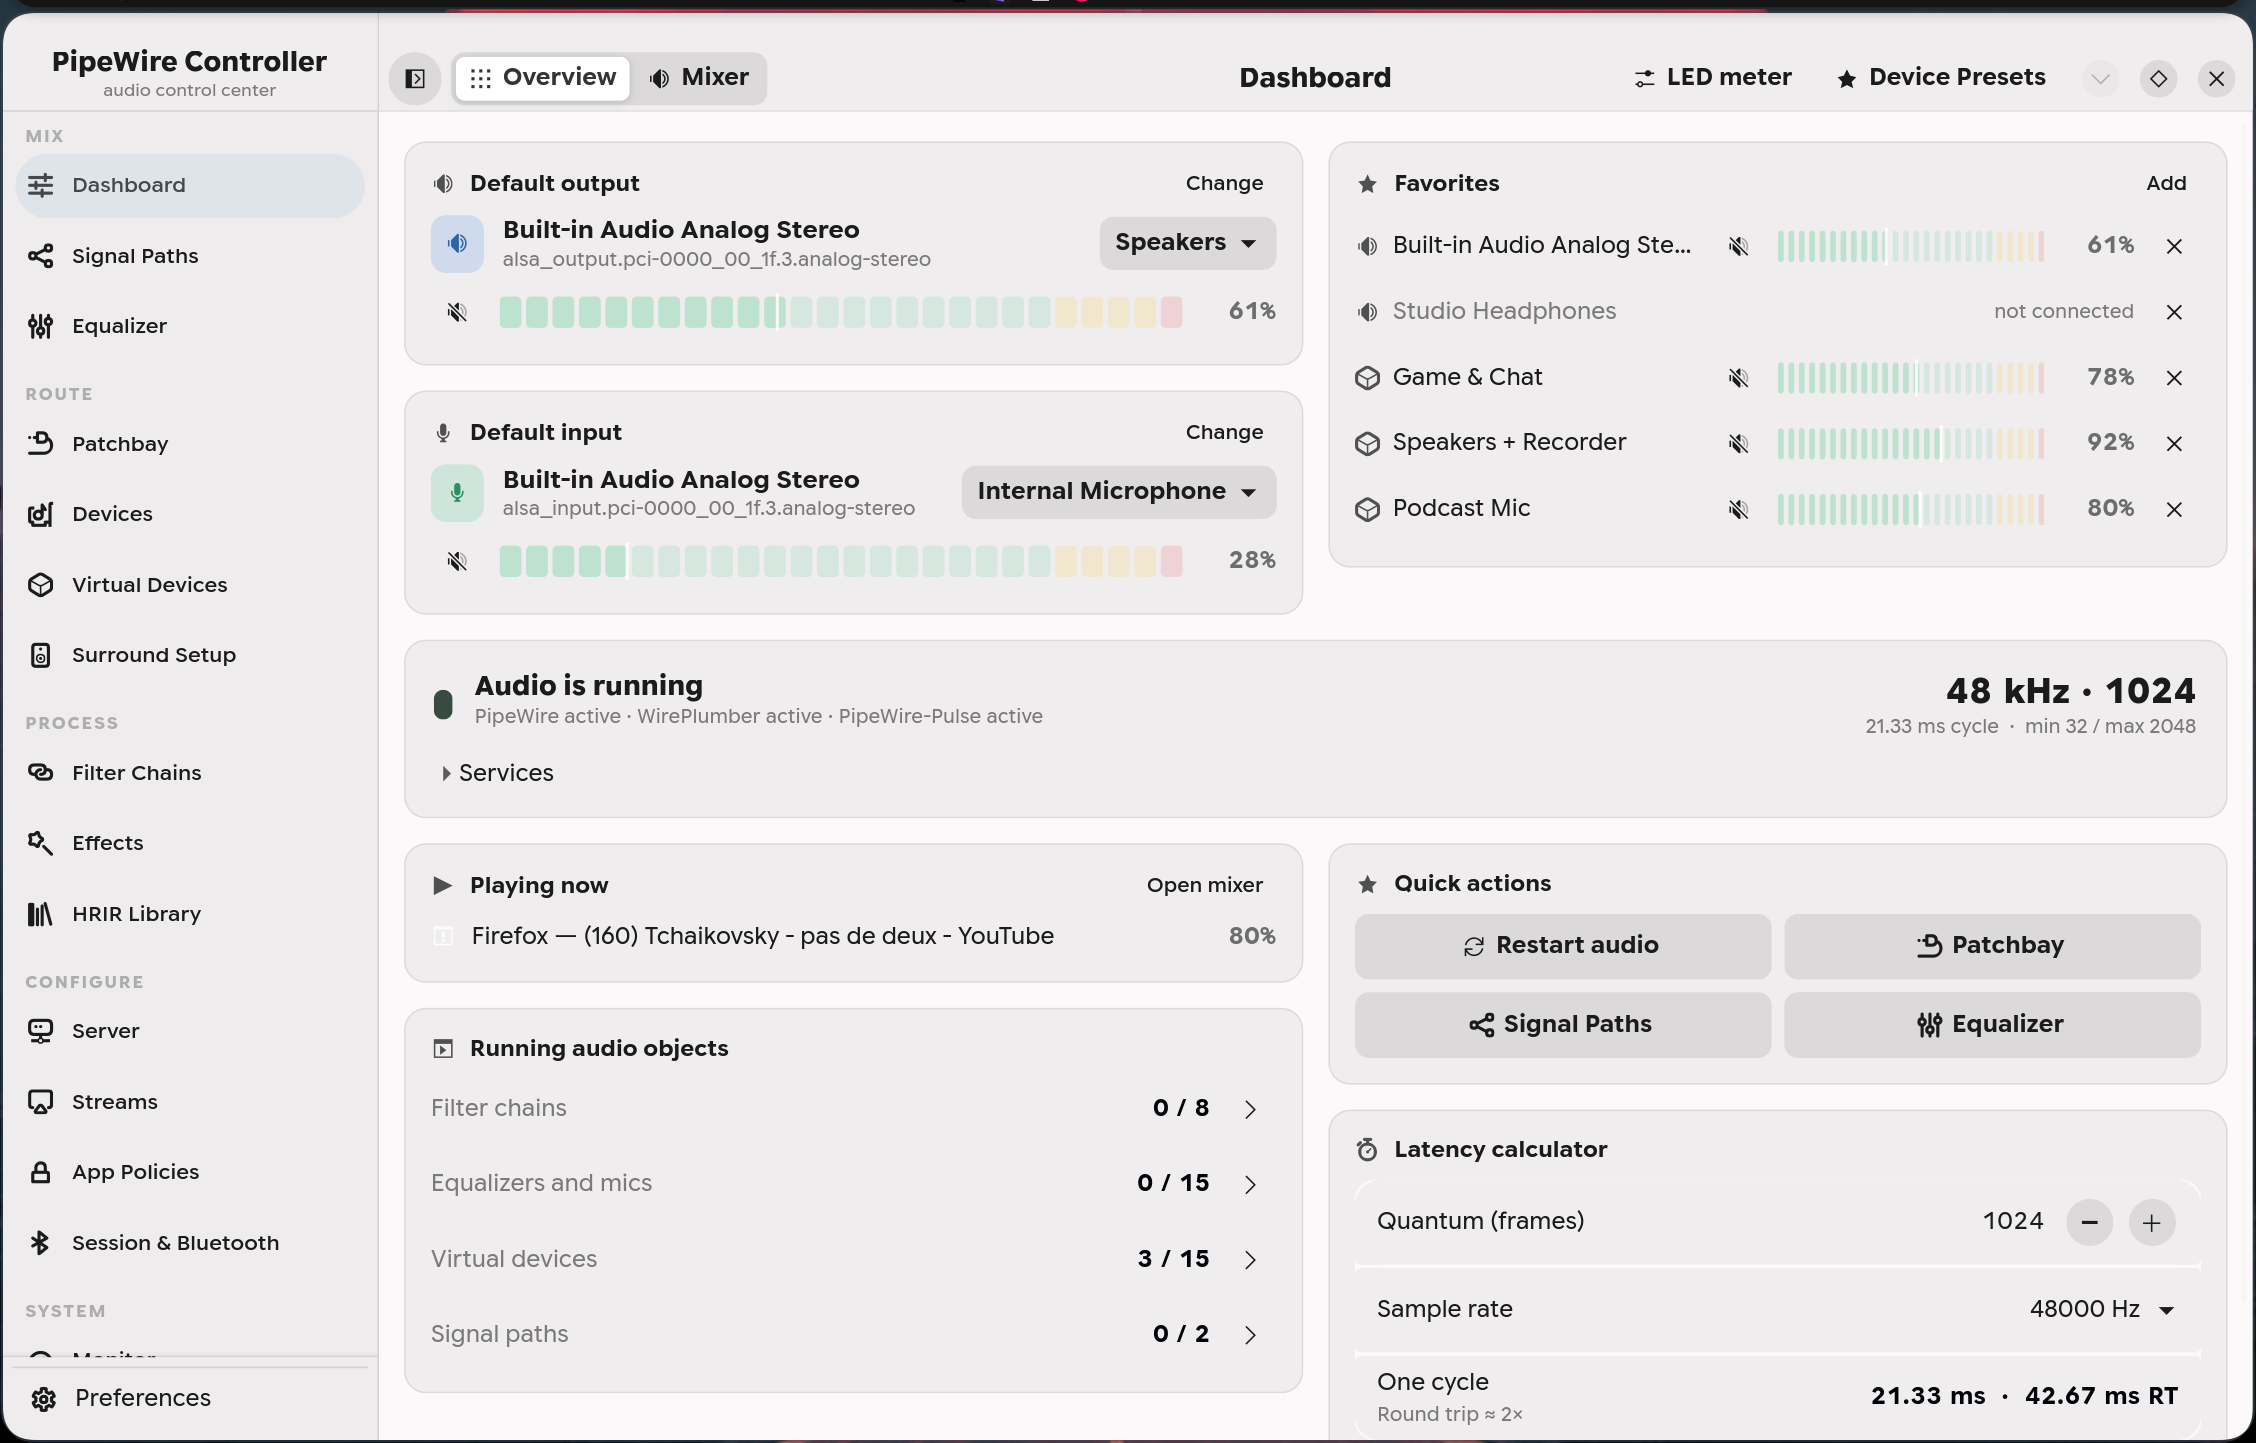The width and height of the screenshot is (2256, 1443).
Task: Open the Devices sidebar page
Action: [x=190, y=514]
